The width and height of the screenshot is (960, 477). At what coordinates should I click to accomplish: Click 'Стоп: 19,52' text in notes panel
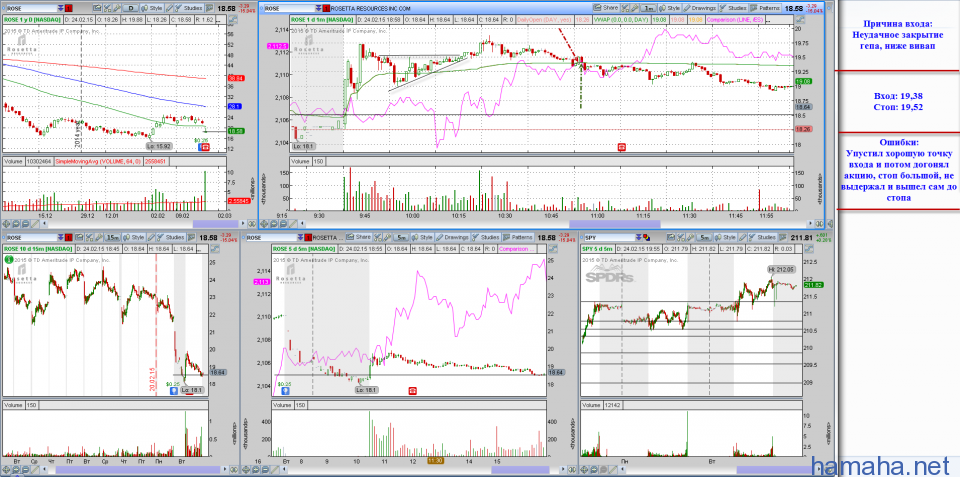(899, 107)
